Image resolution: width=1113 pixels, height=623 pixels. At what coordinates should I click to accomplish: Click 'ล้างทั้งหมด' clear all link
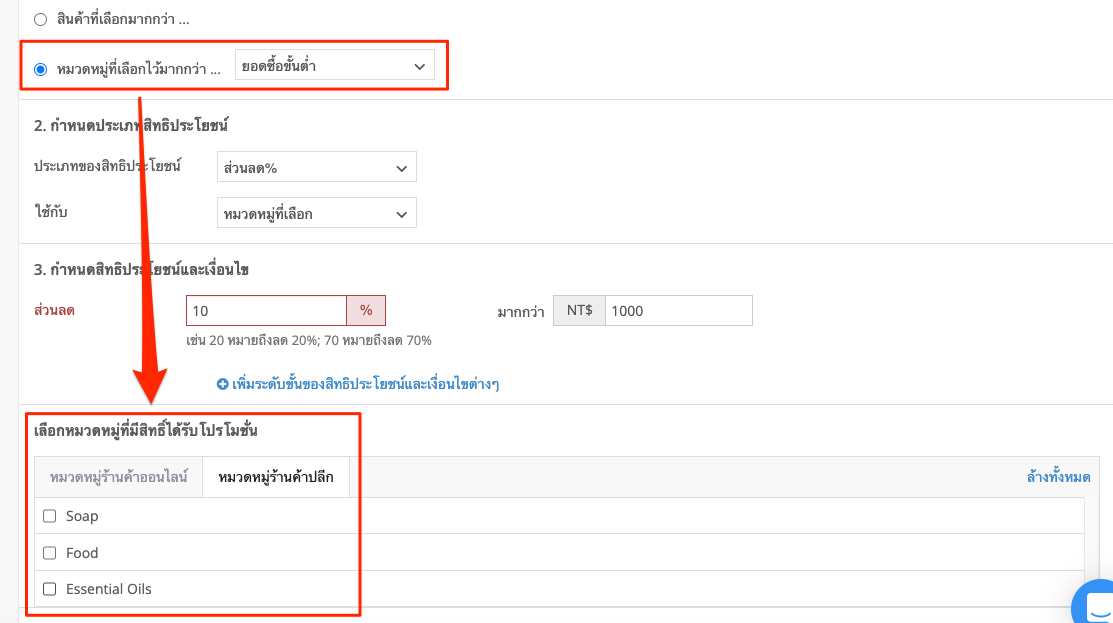(x=1058, y=477)
